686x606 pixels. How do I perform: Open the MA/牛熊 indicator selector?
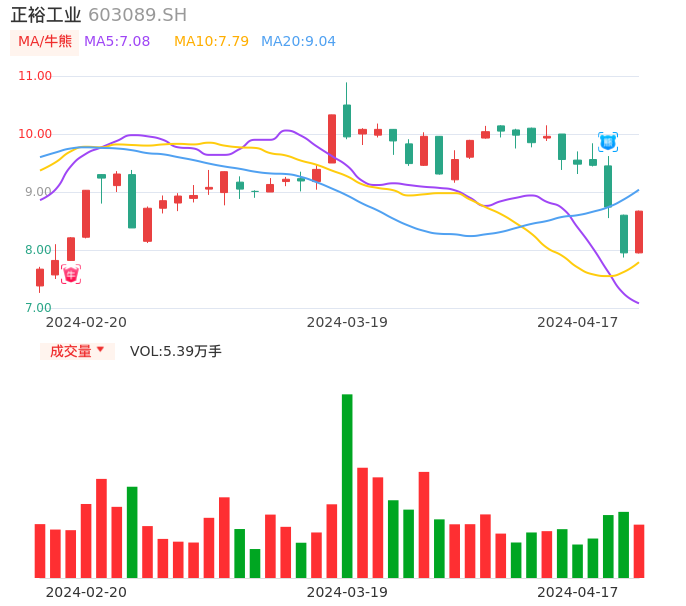pyautogui.click(x=45, y=41)
